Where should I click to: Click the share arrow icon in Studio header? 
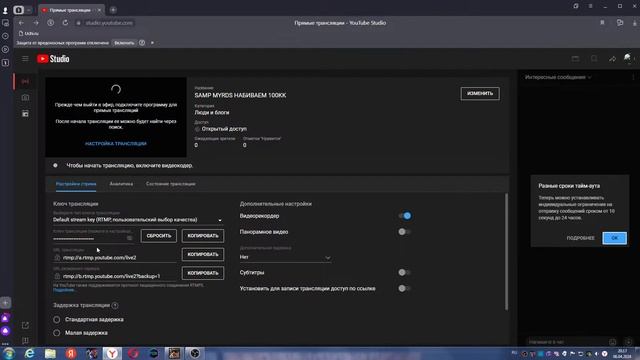tap(612, 59)
